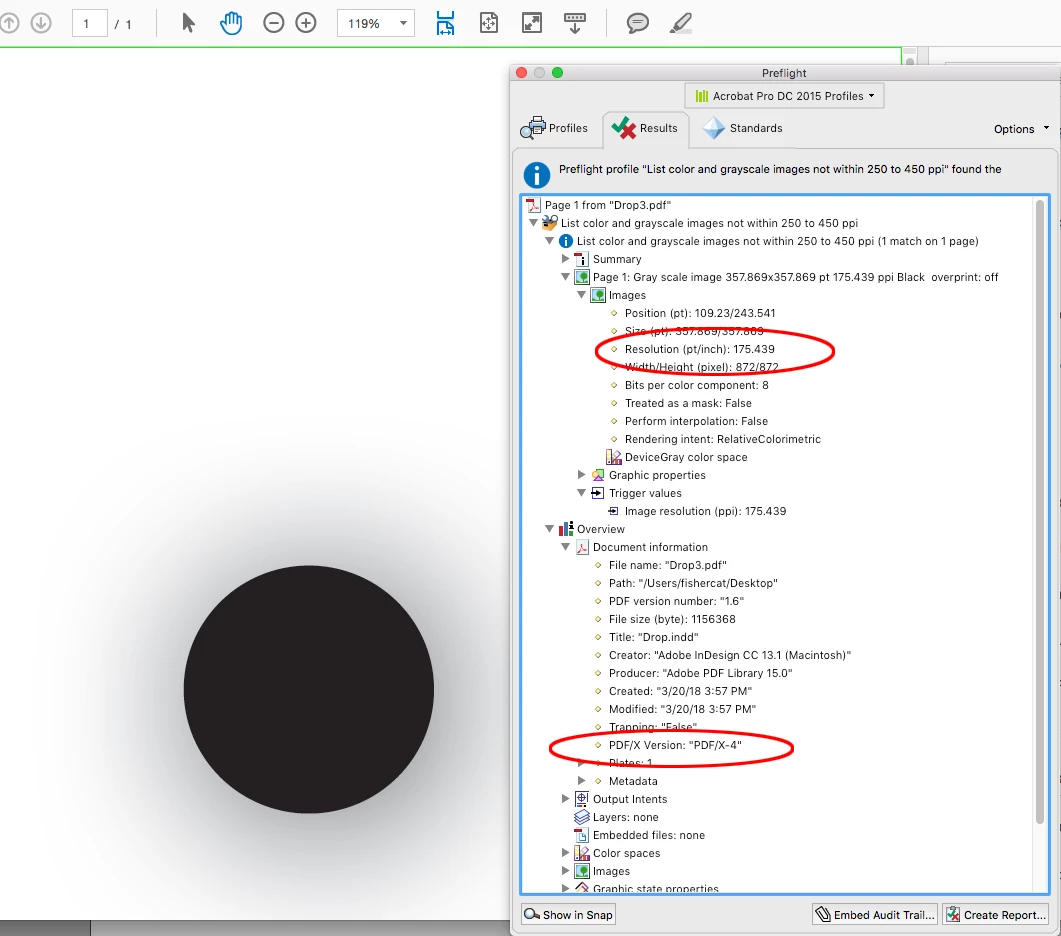Screen dimensions: 1061x936
Task: Open the 119% zoom level dropdown
Action: pyautogui.click(x=376, y=24)
